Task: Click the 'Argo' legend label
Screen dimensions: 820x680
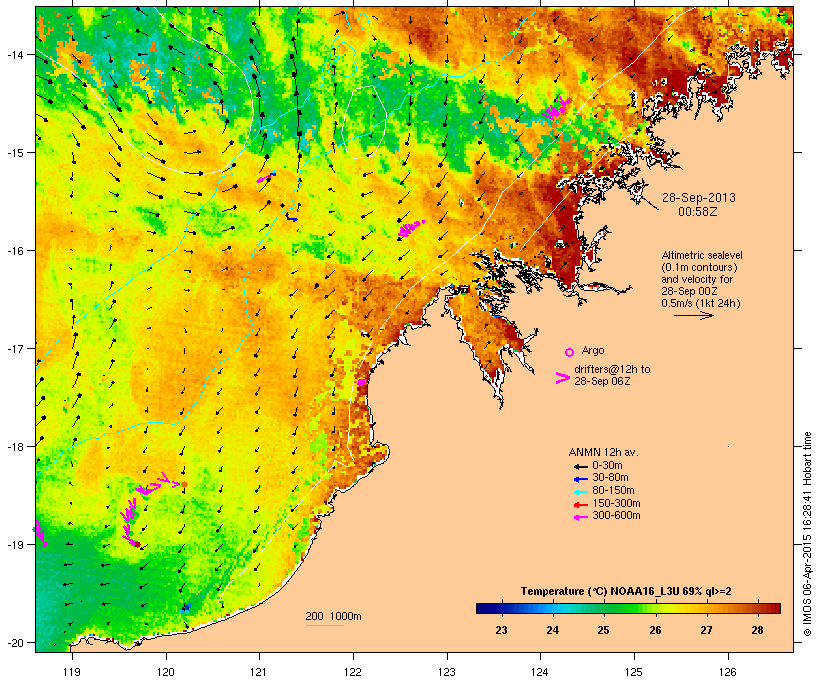Action: coord(593,350)
